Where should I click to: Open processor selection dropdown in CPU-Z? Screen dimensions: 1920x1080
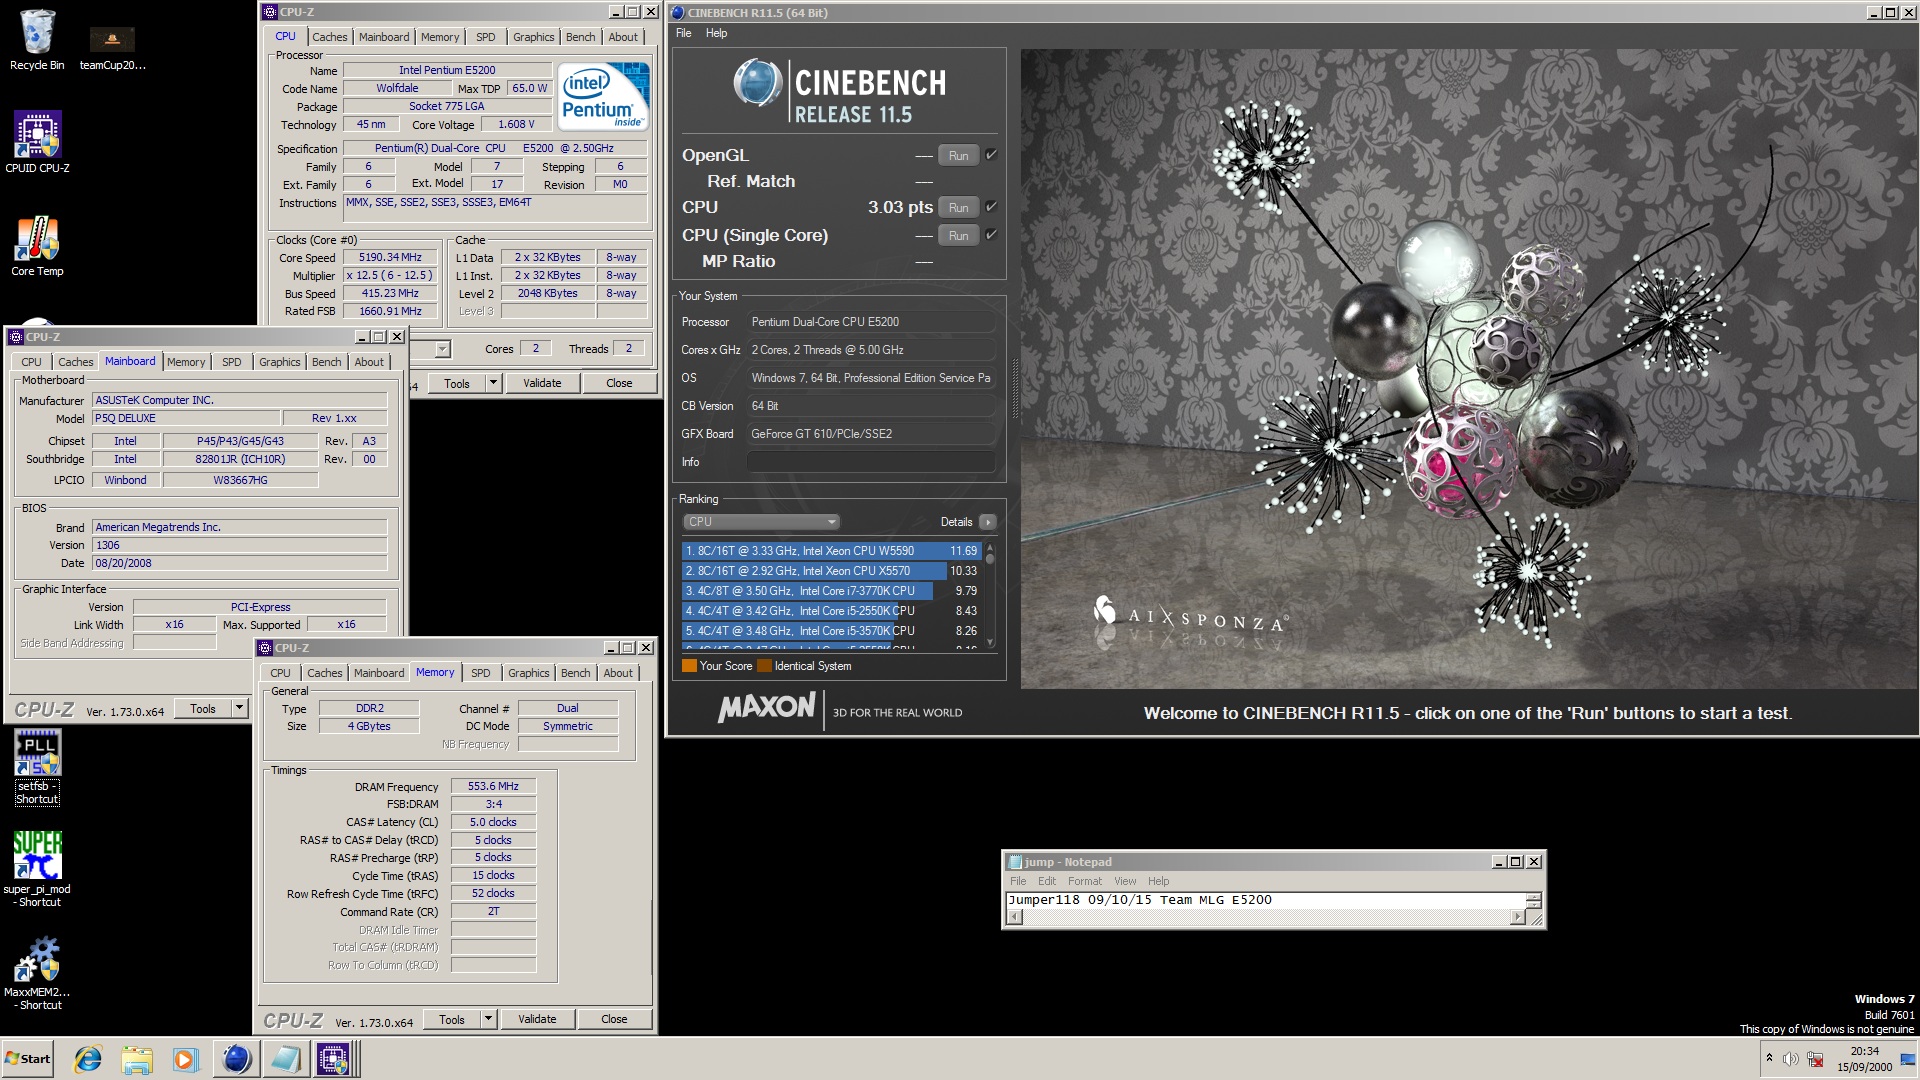(442, 349)
